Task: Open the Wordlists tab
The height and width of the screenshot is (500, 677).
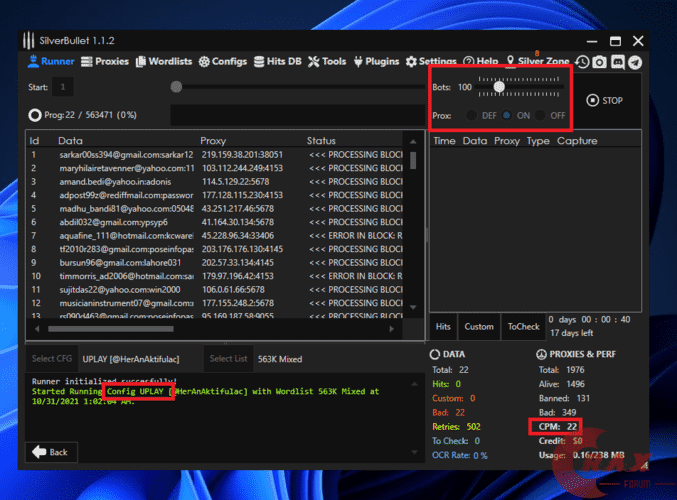Action: (164, 62)
